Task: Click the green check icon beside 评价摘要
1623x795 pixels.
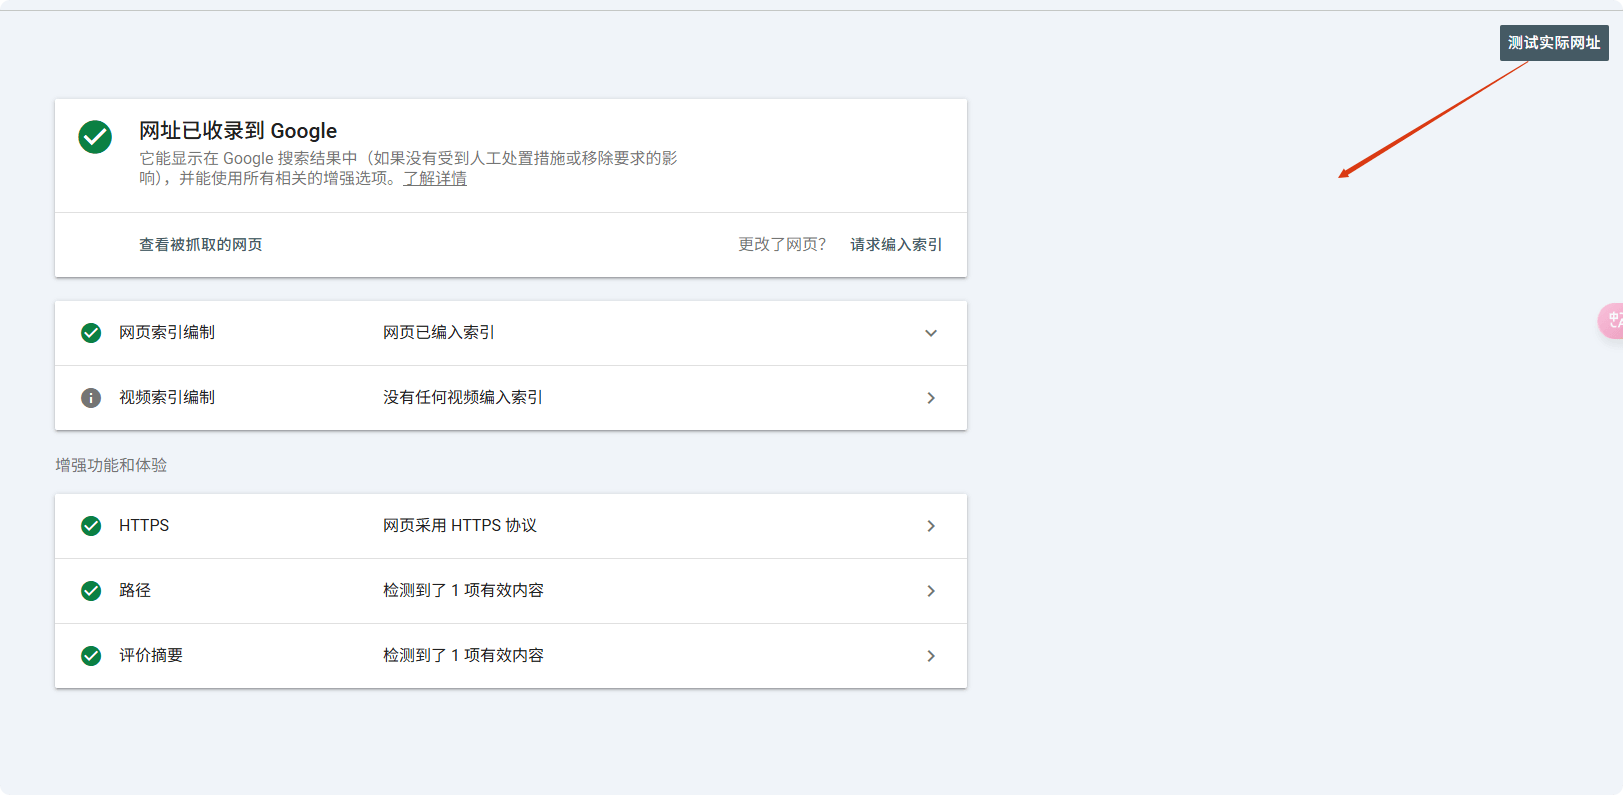Action: 91,656
